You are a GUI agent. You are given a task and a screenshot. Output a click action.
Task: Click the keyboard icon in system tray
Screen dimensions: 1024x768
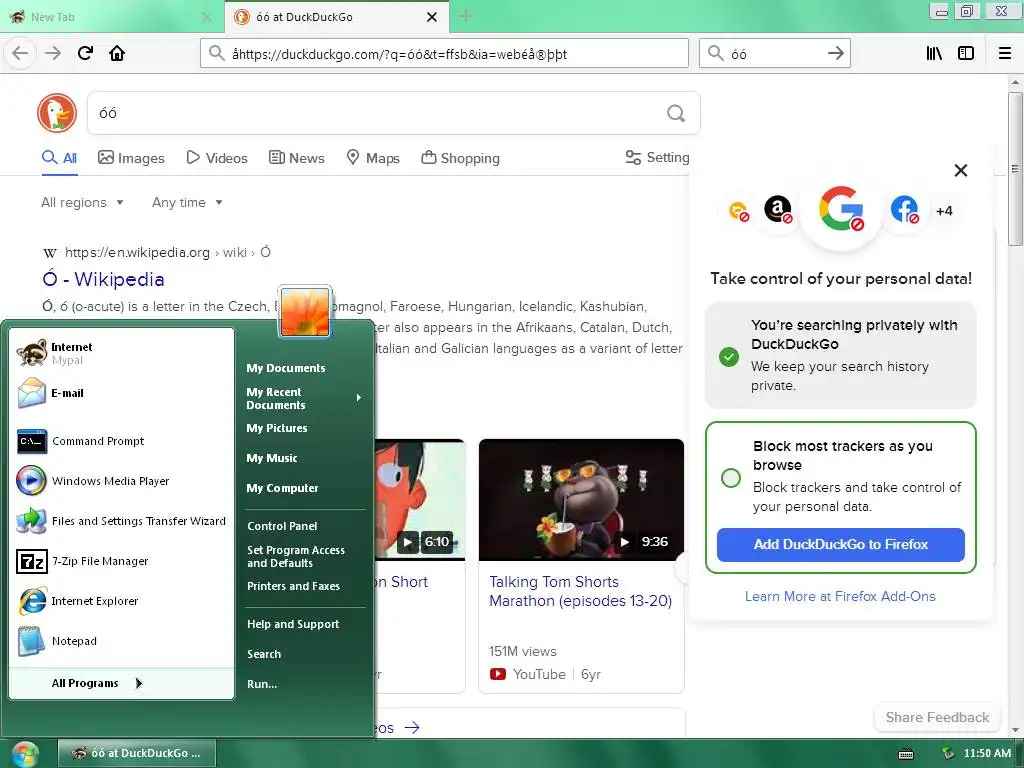pos(906,754)
